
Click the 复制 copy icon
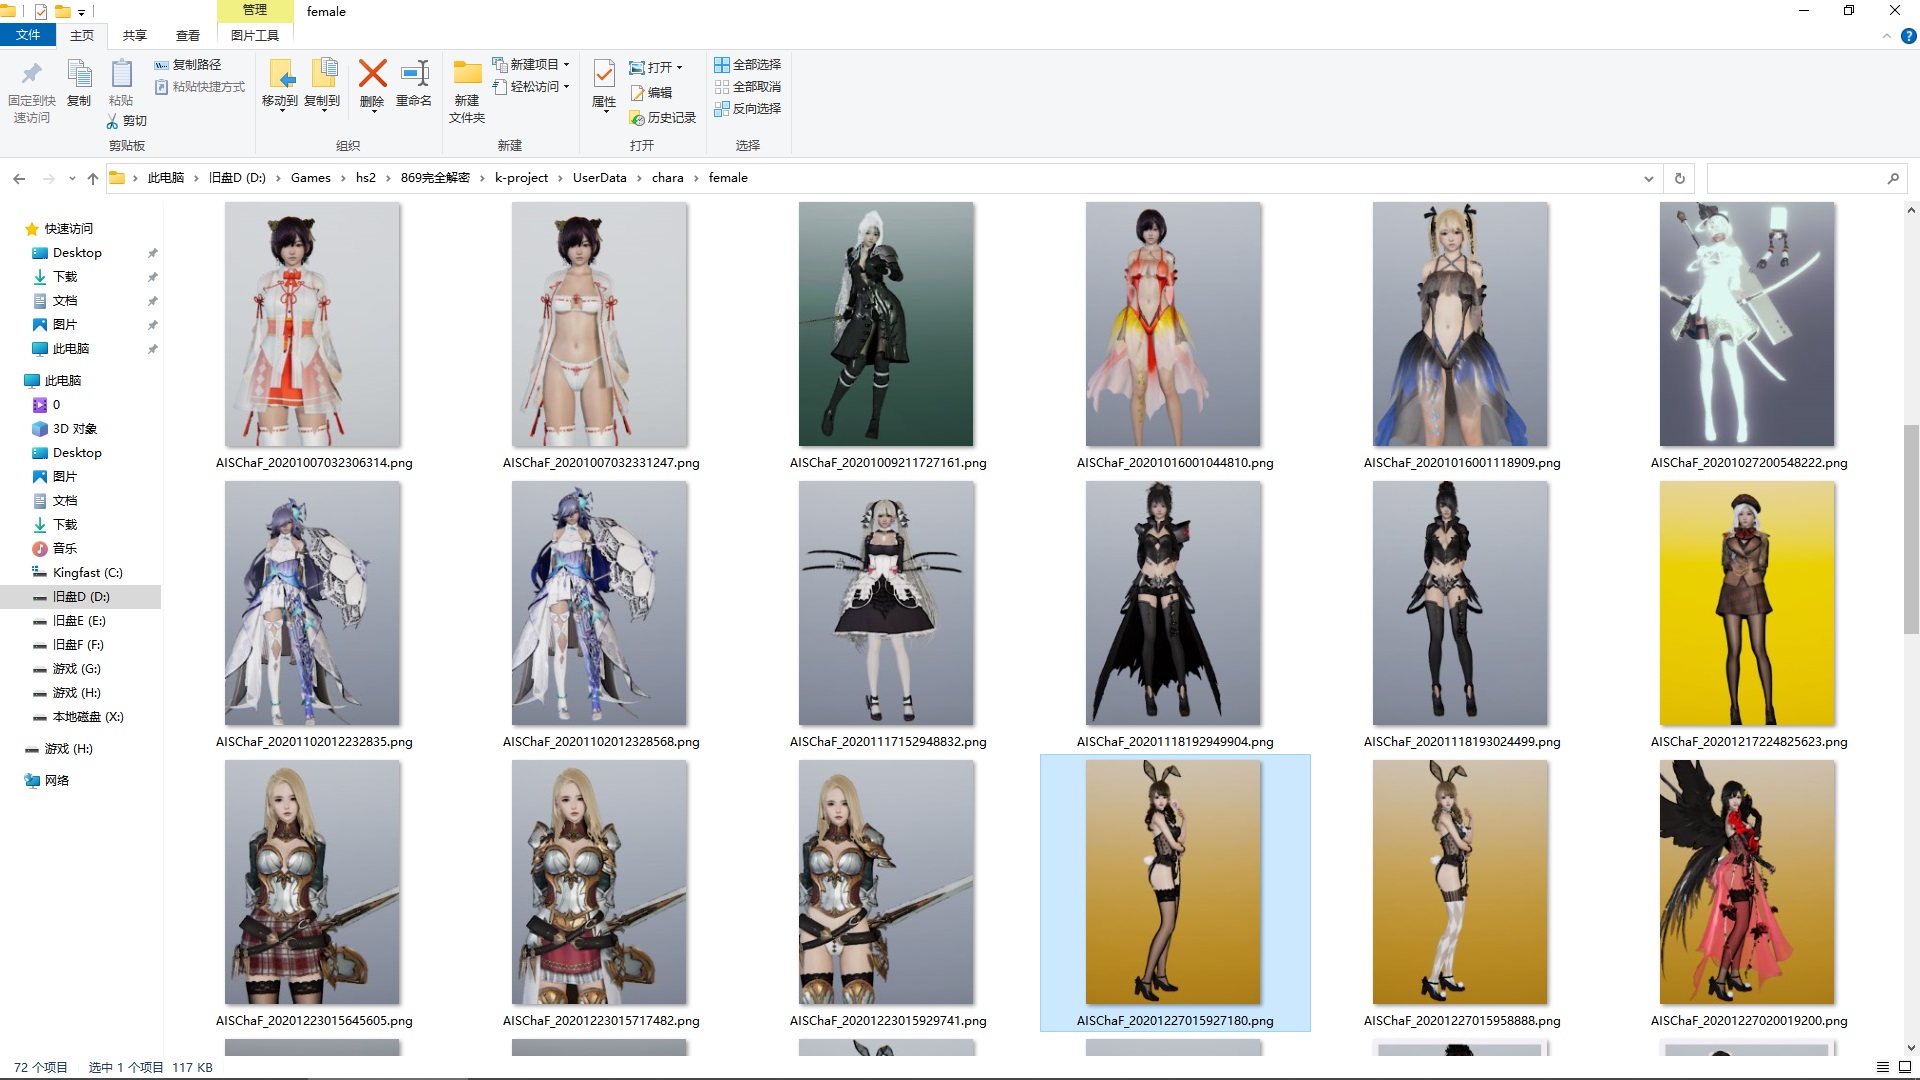[79, 74]
